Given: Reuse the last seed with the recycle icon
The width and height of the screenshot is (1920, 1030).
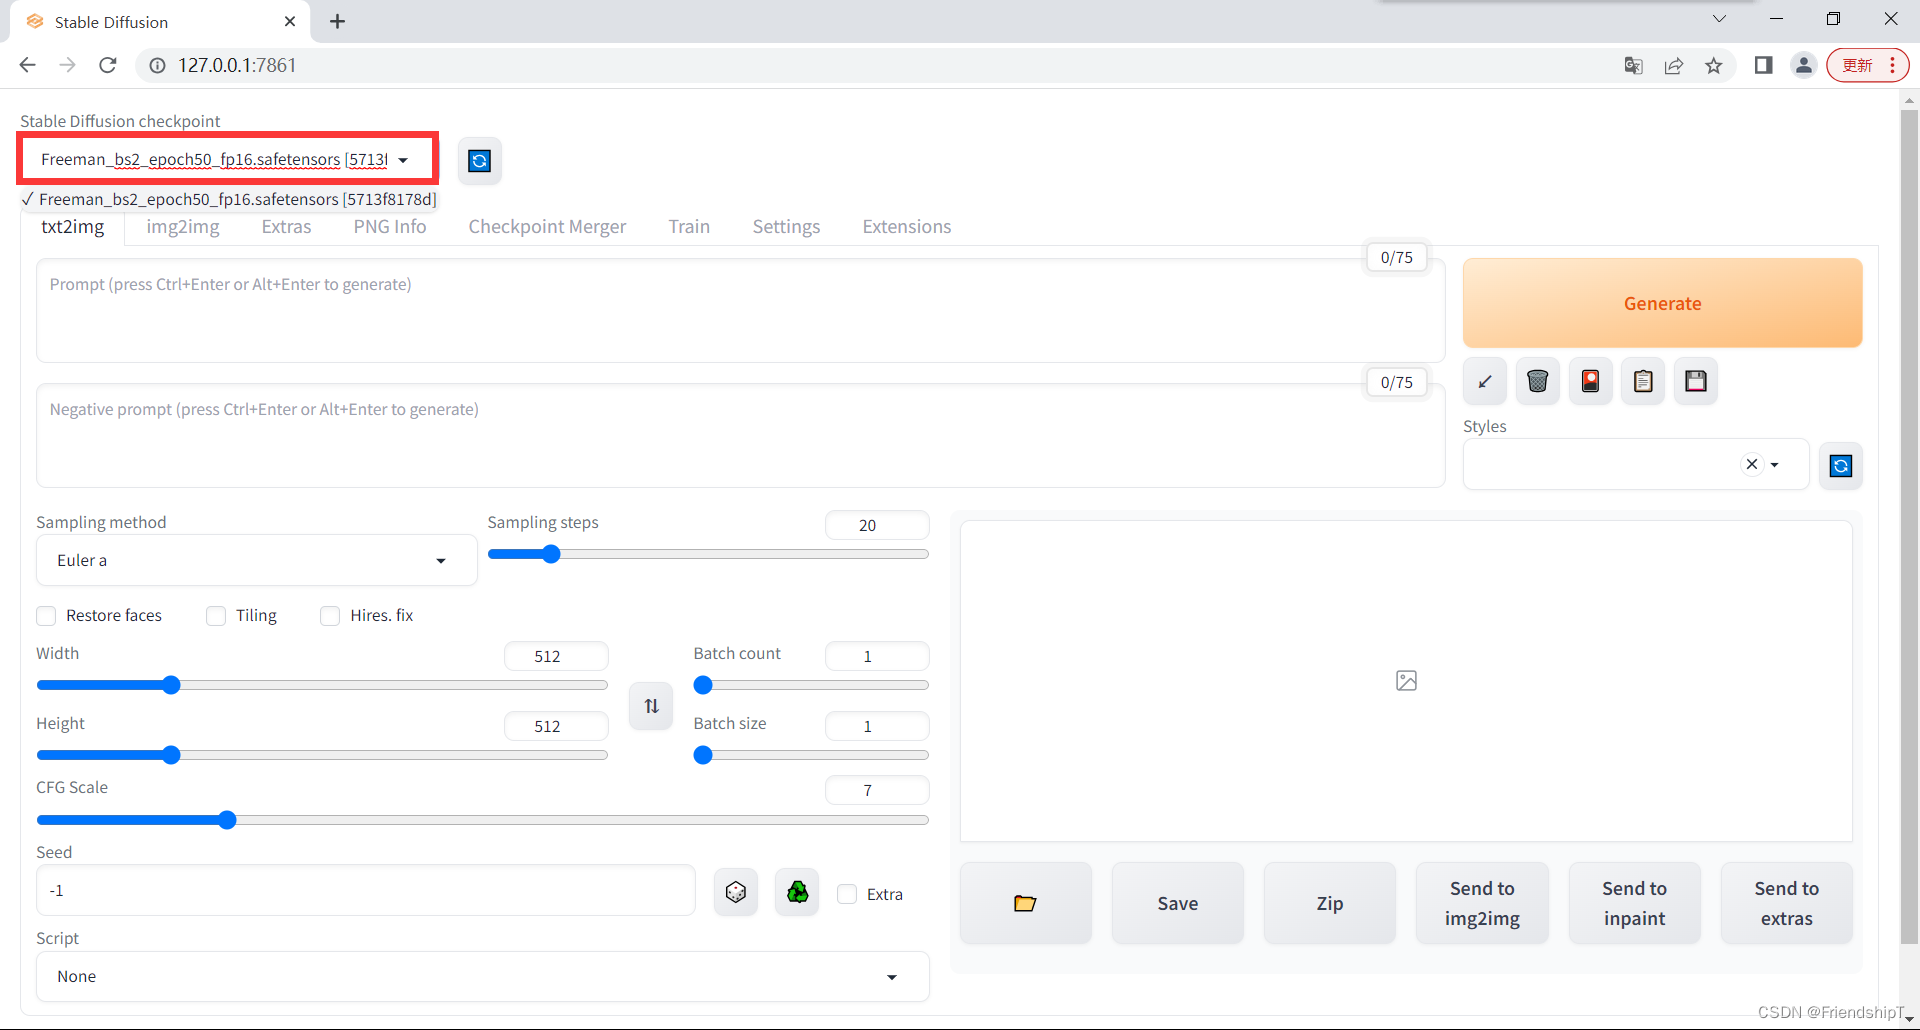Looking at the screenshot, I should pyautogui.click(x=797, y=892).
